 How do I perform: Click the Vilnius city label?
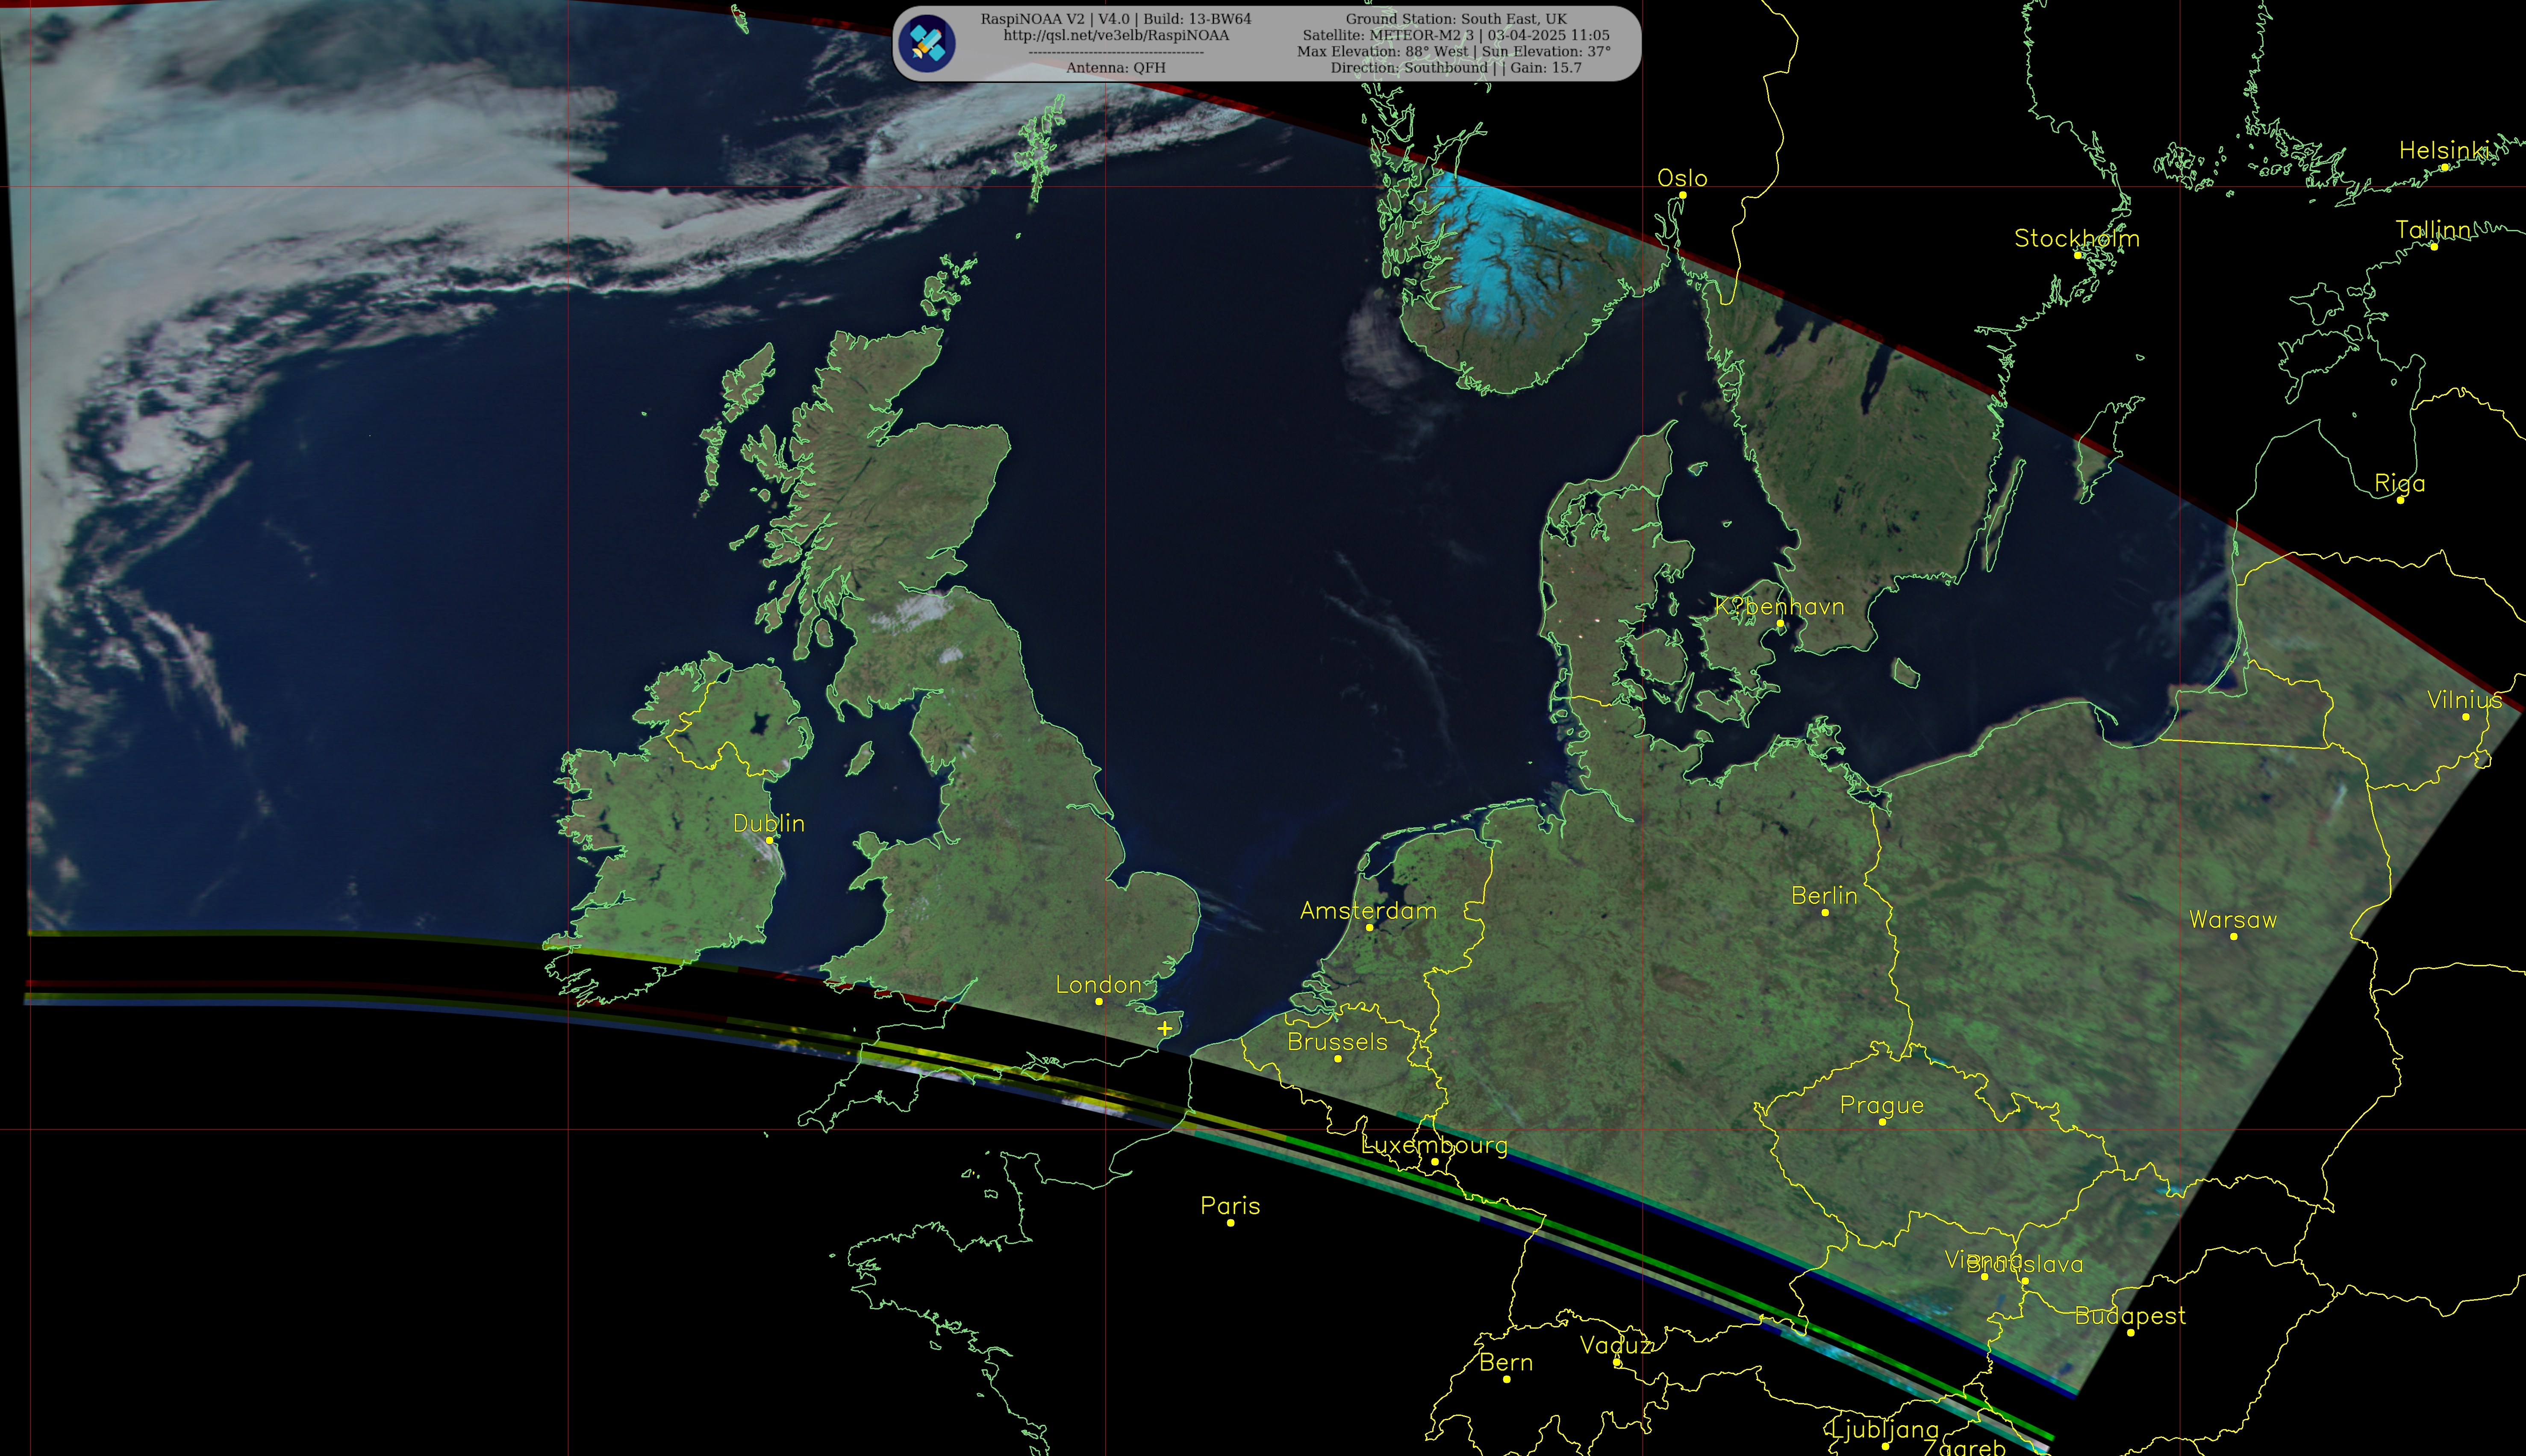(x=2465, y=700)
